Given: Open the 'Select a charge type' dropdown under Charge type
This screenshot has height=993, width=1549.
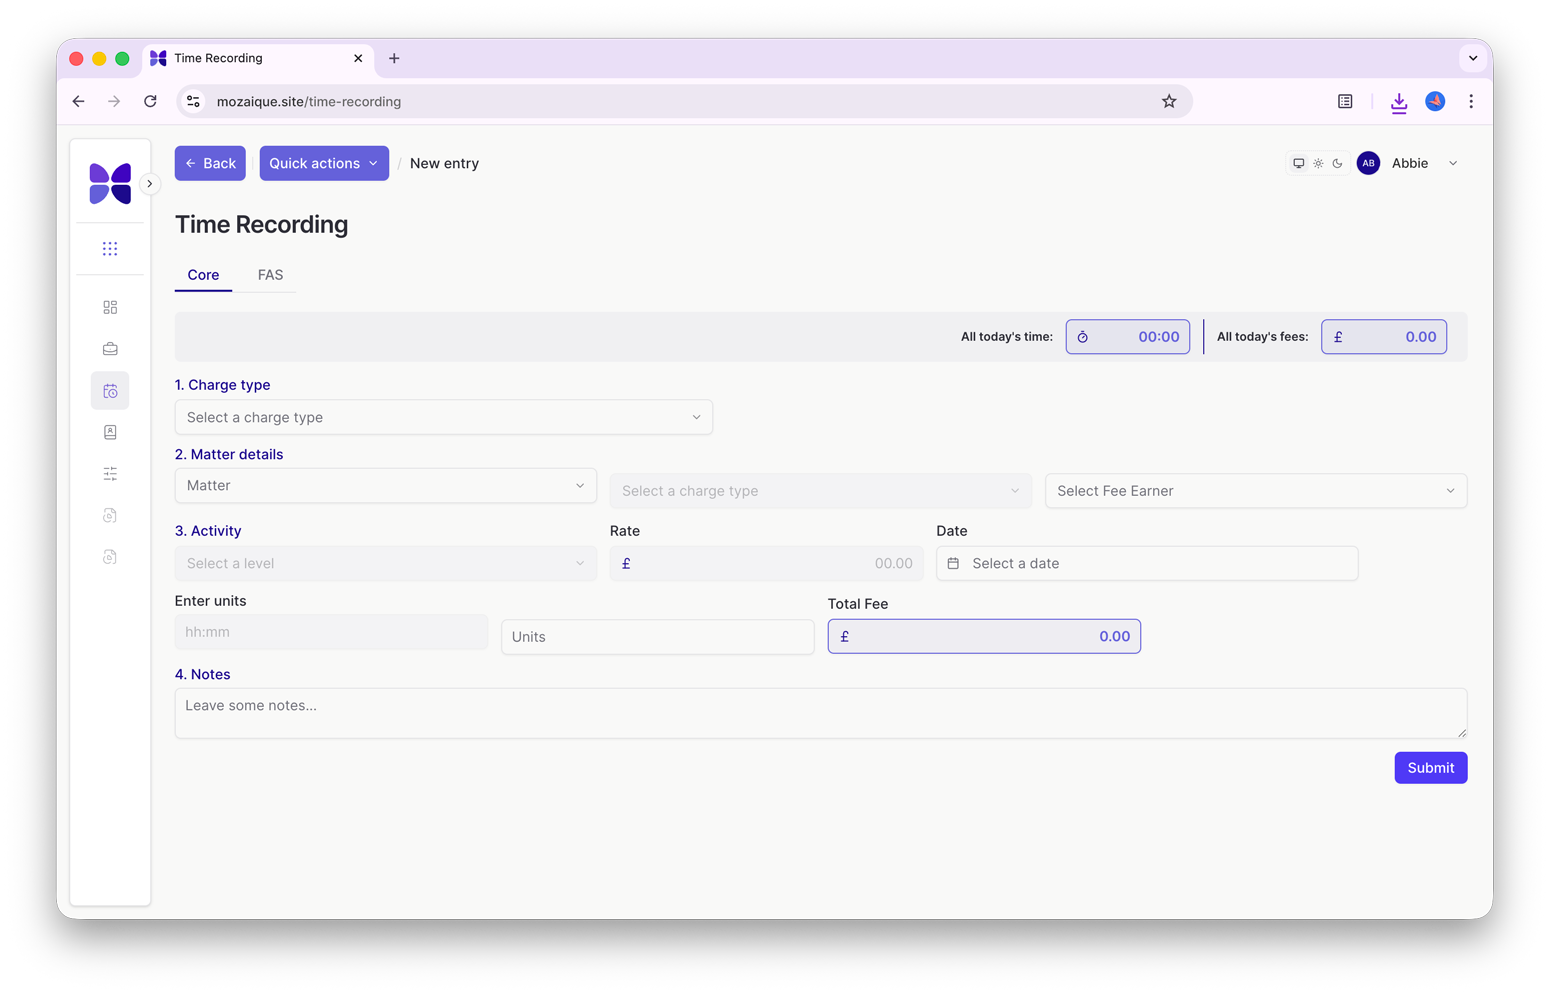Looking at the screenshot, I should tap(443, 417).
